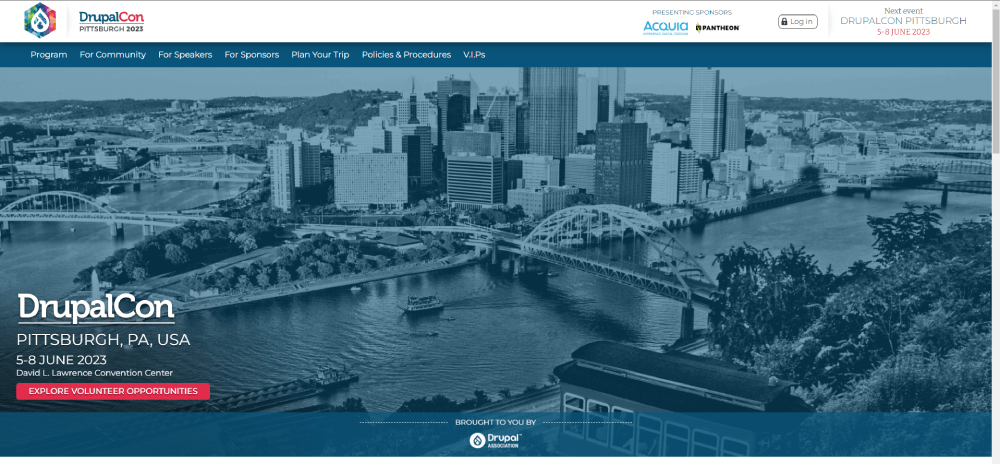Open the DrupalCon Pittsburgh 2023 logo link
The image size is (1000, 464).
click(112, 21)
